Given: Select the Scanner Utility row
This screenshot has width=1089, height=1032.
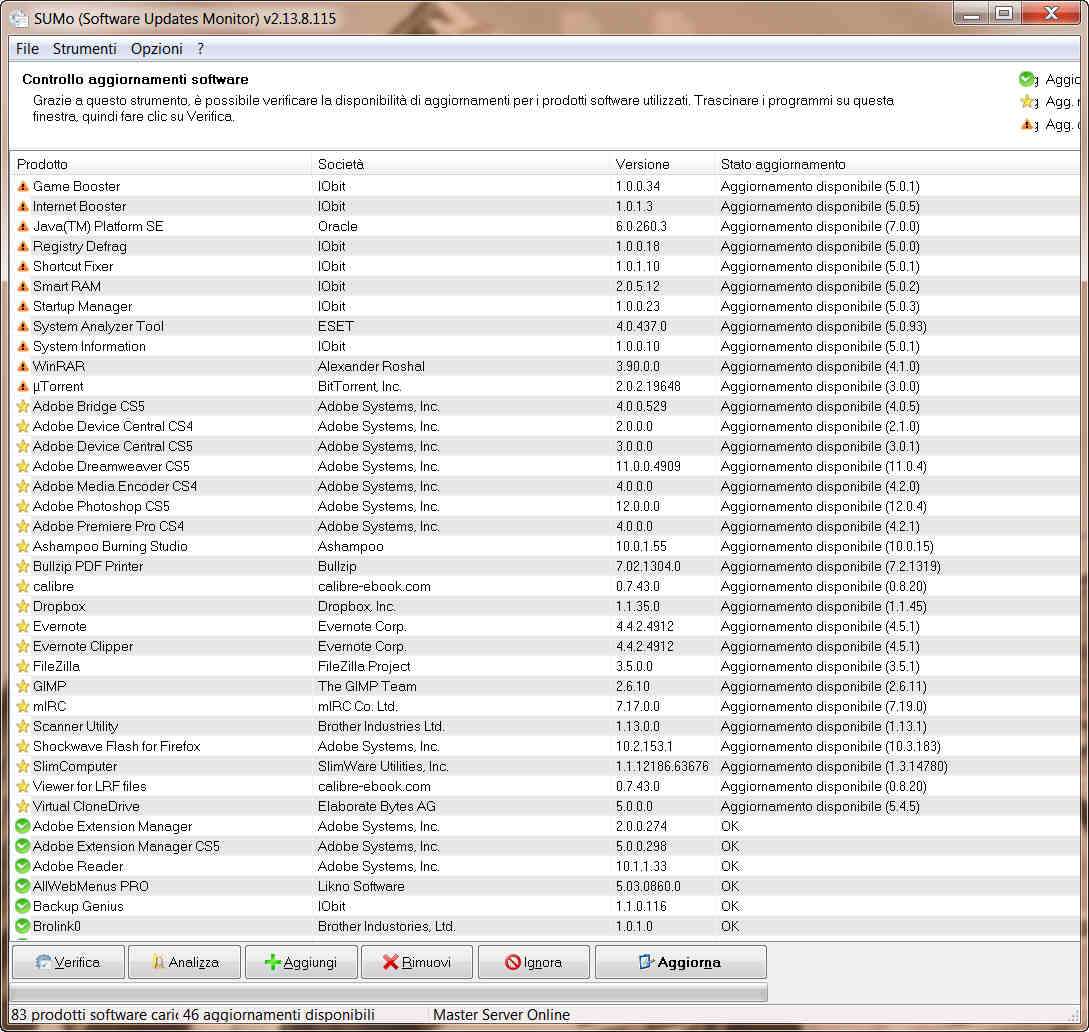Looking at the screenshot, I should tap(545, 726).
